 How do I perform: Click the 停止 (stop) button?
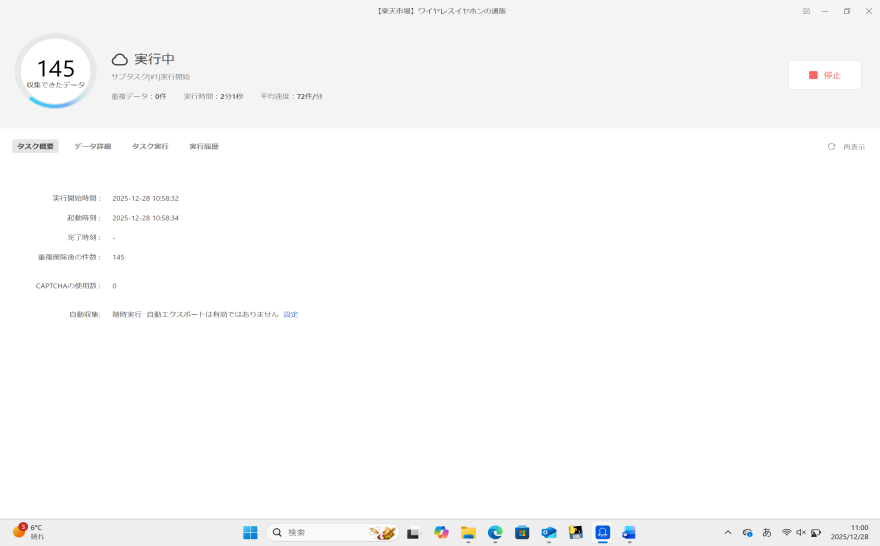[824, 75]
